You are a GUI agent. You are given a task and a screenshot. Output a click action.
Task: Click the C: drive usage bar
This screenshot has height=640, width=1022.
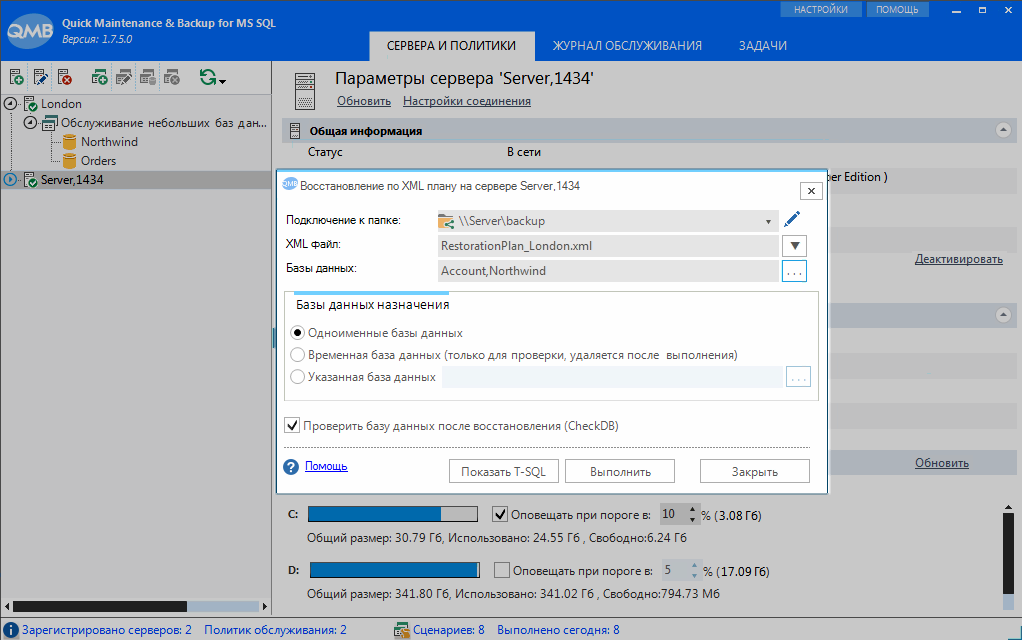392,514
